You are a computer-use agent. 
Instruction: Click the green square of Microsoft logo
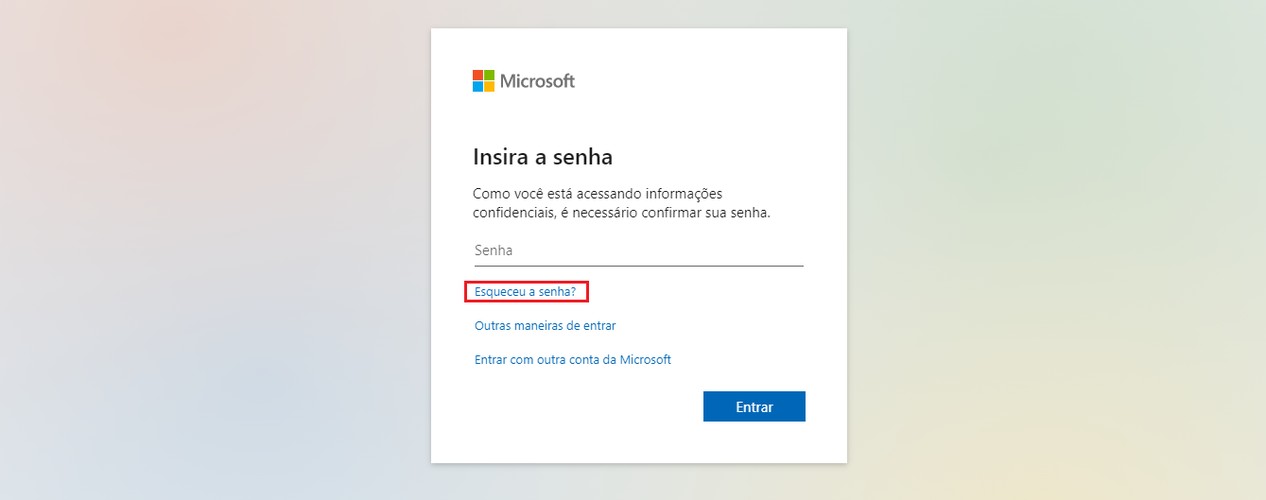[x=490, y=75]
